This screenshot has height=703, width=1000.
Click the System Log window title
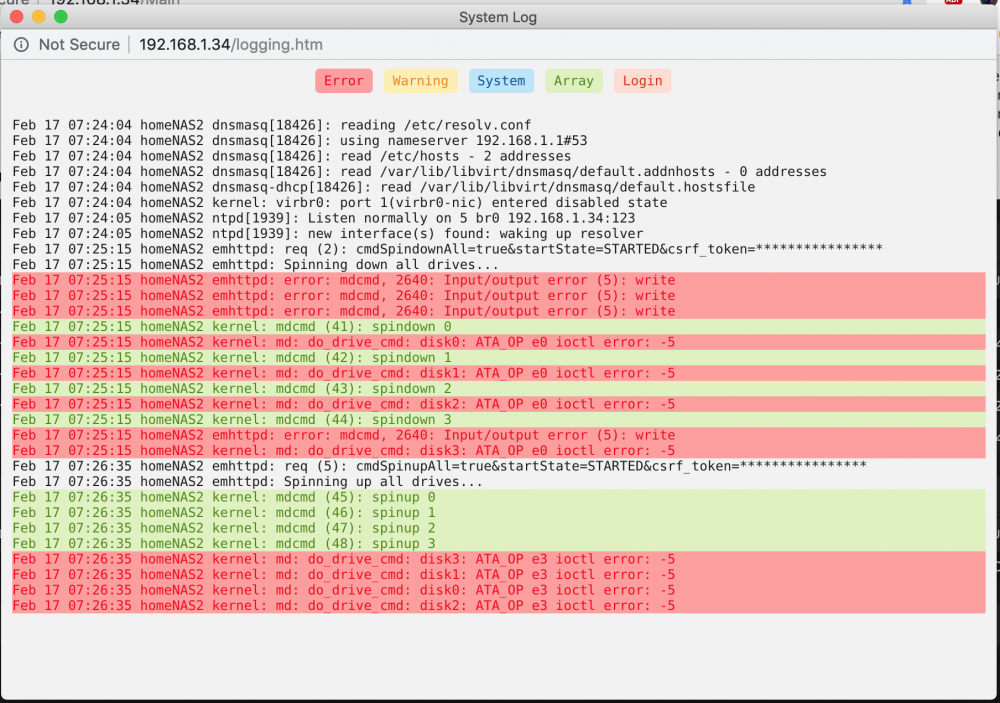coord(498,17)
